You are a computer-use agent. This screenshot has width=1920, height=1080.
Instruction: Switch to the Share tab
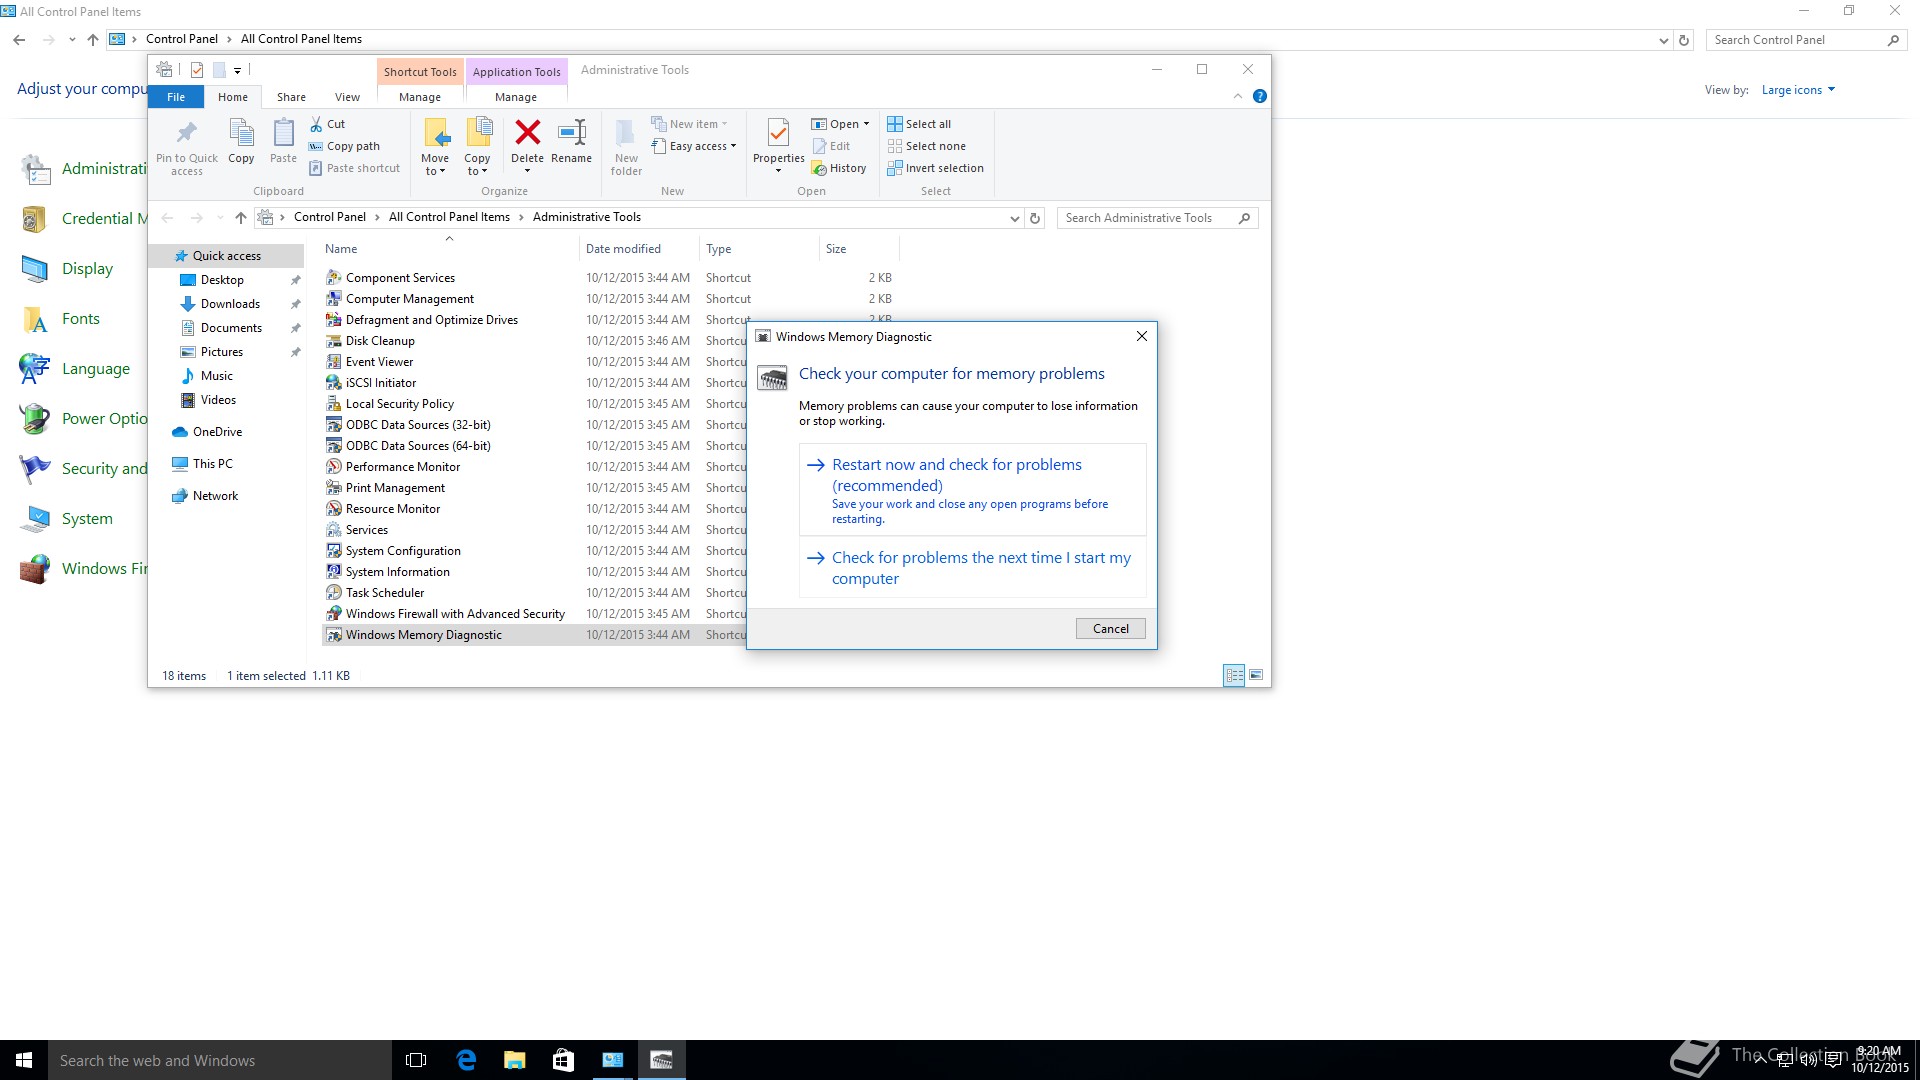tap(291, 97)
